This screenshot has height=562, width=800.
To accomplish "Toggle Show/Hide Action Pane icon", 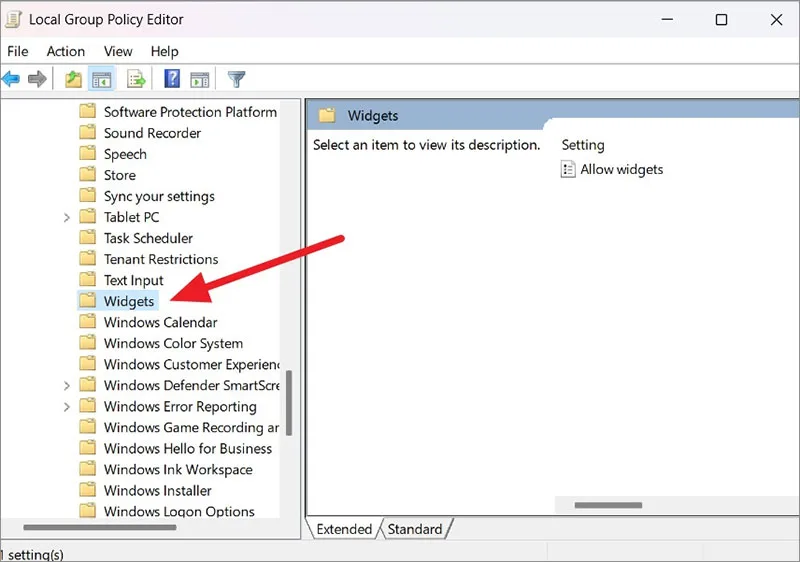I will [199, 80].
